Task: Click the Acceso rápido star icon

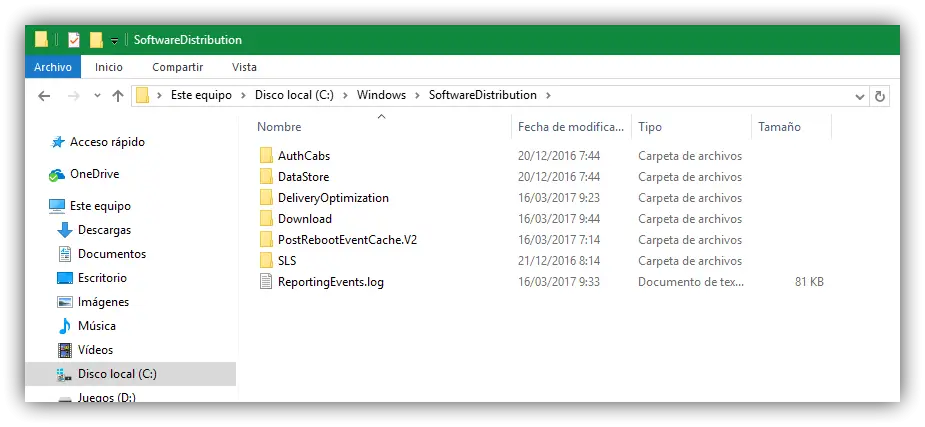Action: click(57, 142)
